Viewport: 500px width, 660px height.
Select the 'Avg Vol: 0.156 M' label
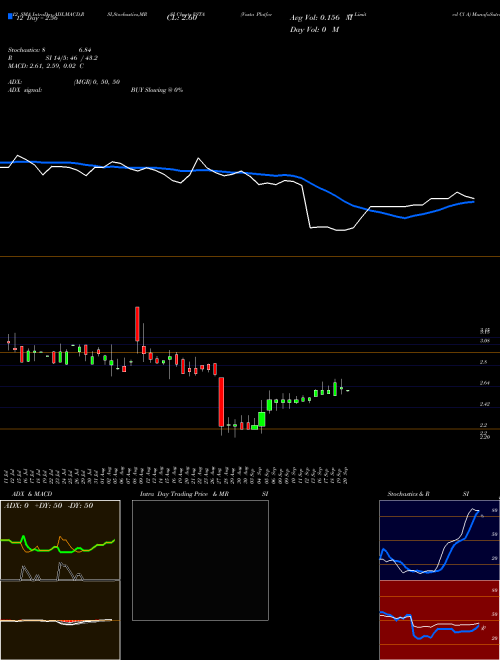click(321, 18)
